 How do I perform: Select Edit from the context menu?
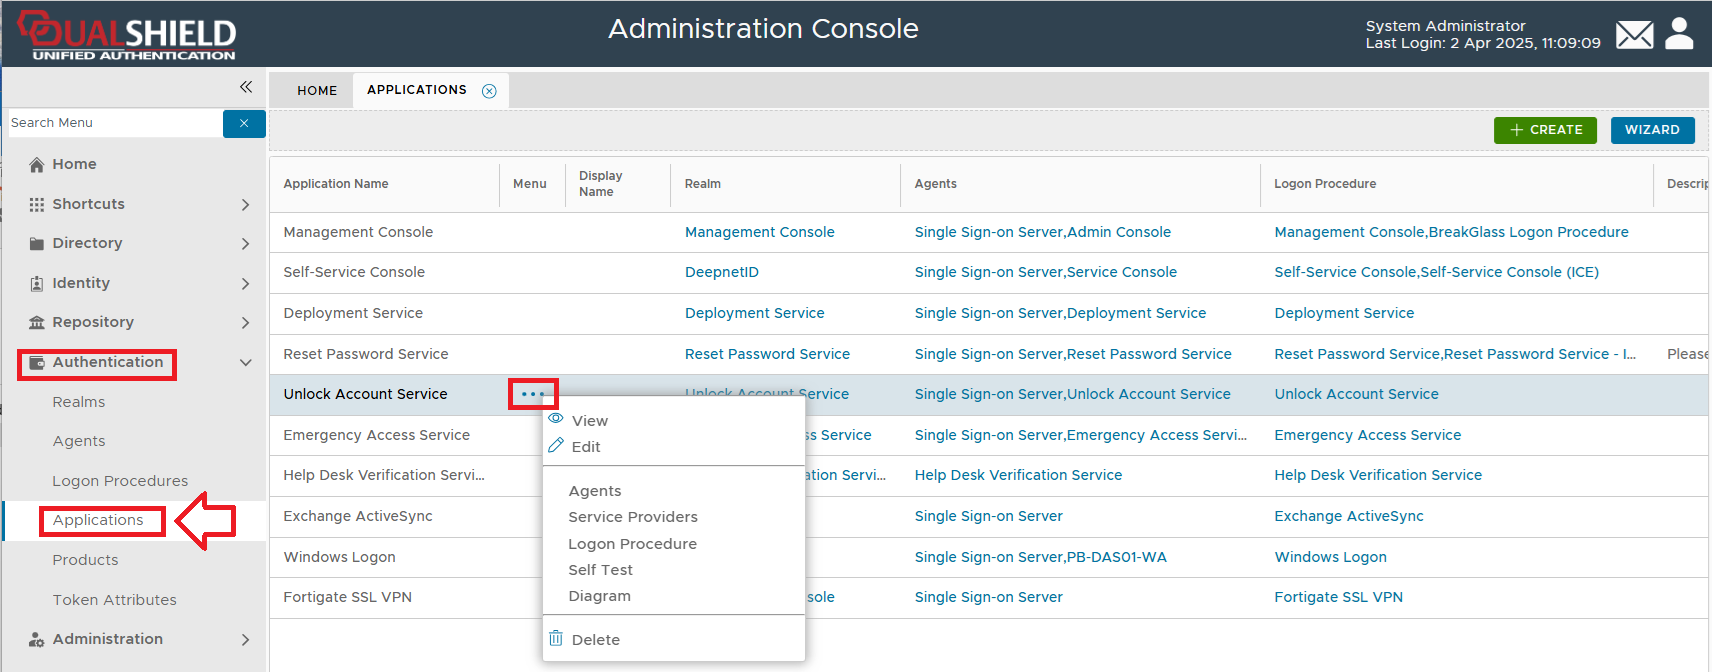pyautogui.click(x=586, y=447)
